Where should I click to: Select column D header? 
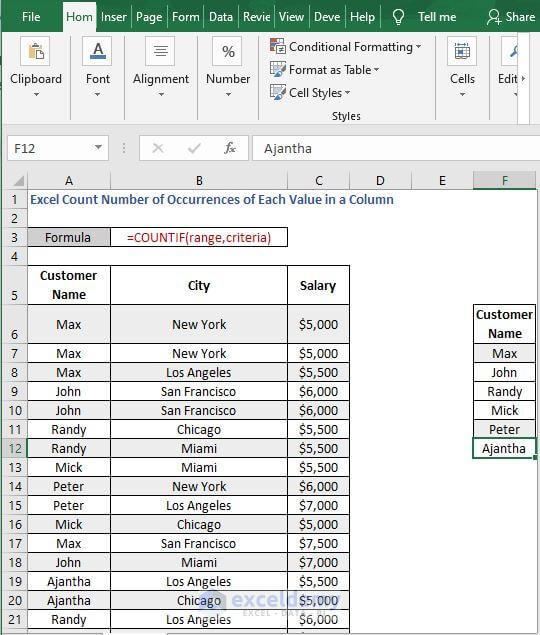click(x=380, y=181)
